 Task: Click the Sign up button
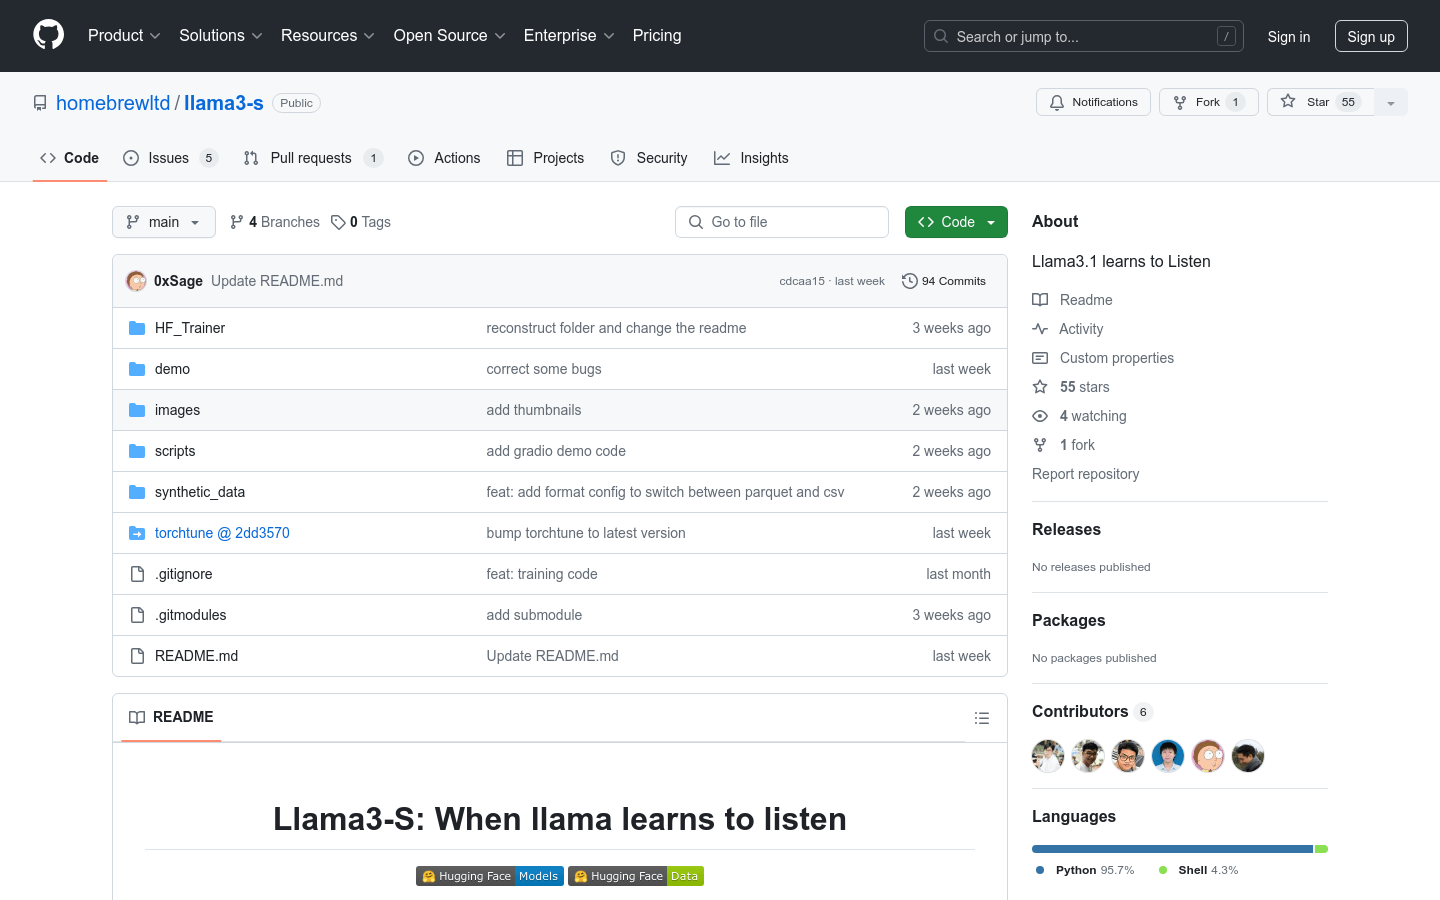(1371, 36)
